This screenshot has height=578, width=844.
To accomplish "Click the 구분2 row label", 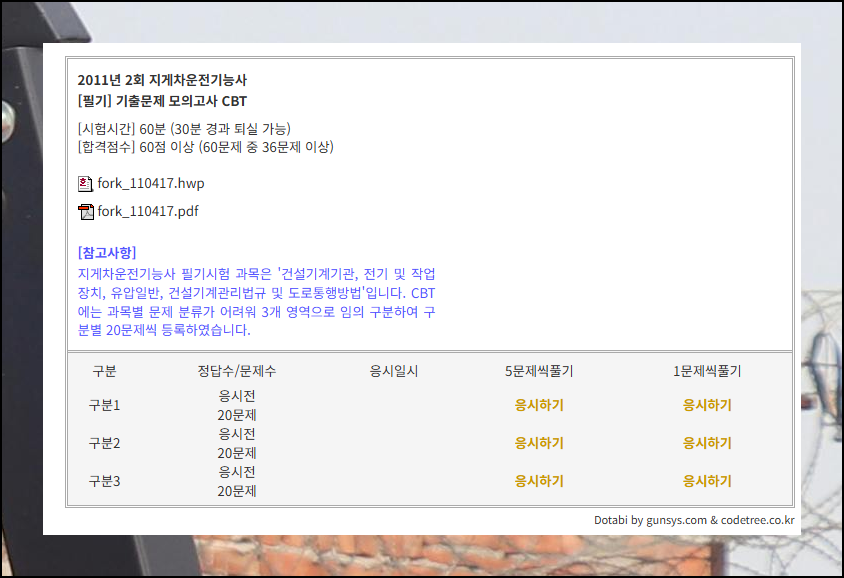I will pyautogui.click(x=104, y=443).
